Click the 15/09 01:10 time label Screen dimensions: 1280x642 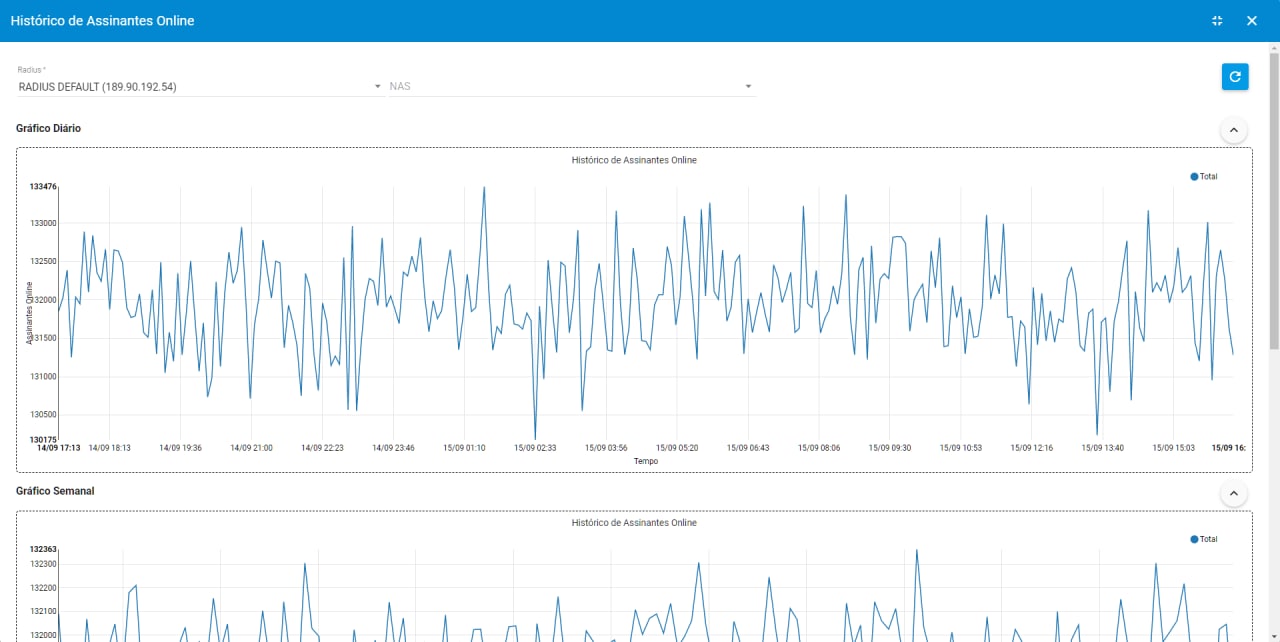tap(464, 448)
